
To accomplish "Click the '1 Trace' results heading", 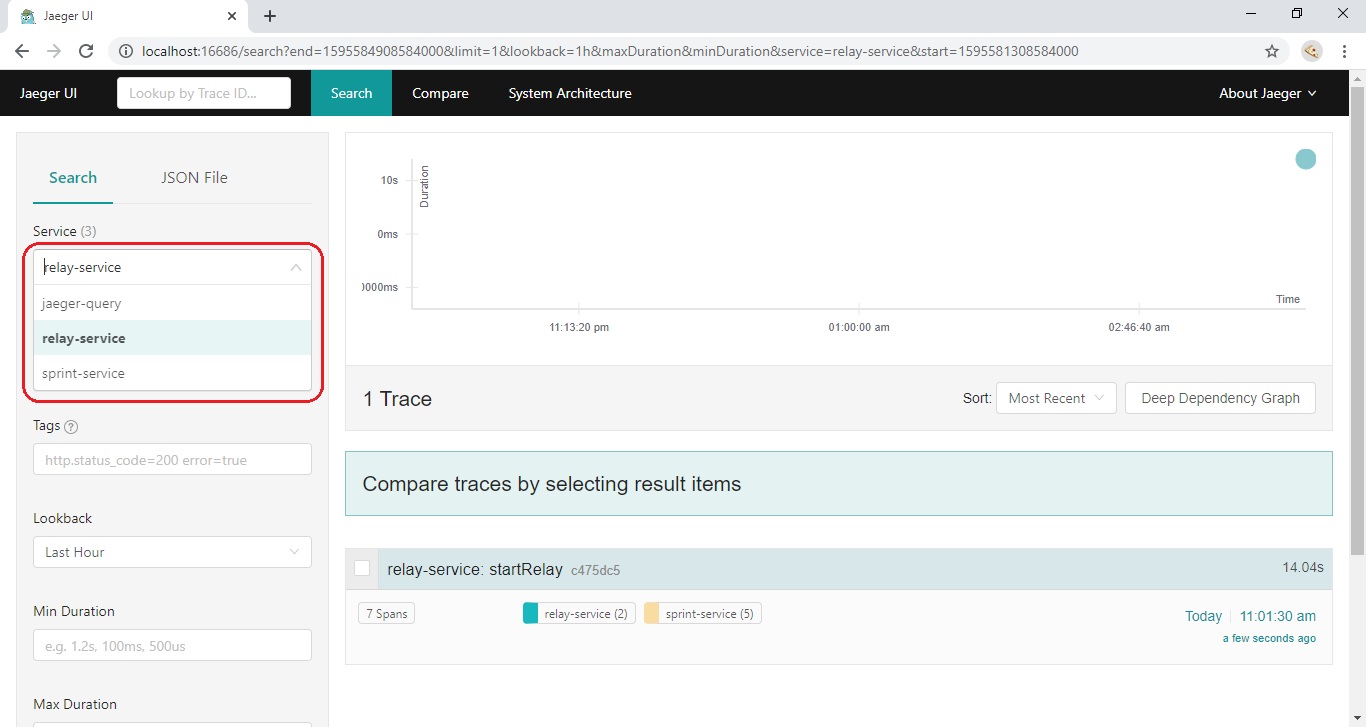I will [397, 399].
